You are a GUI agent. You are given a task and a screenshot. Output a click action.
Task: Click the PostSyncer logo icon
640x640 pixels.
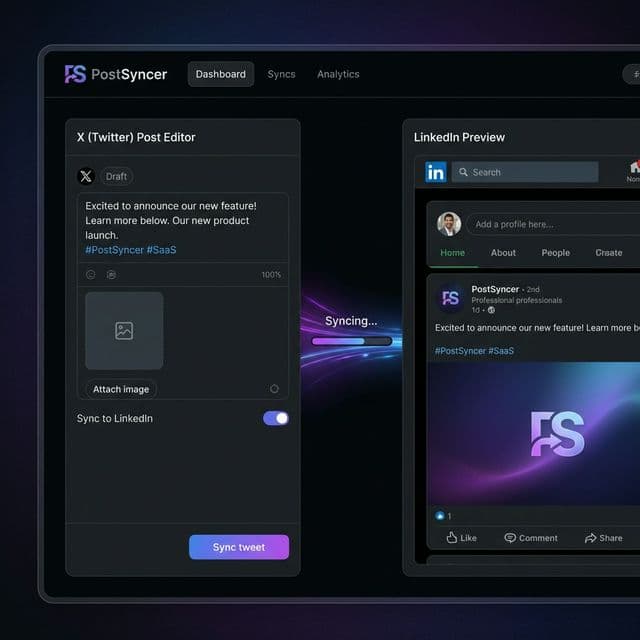tap(76, 74)
